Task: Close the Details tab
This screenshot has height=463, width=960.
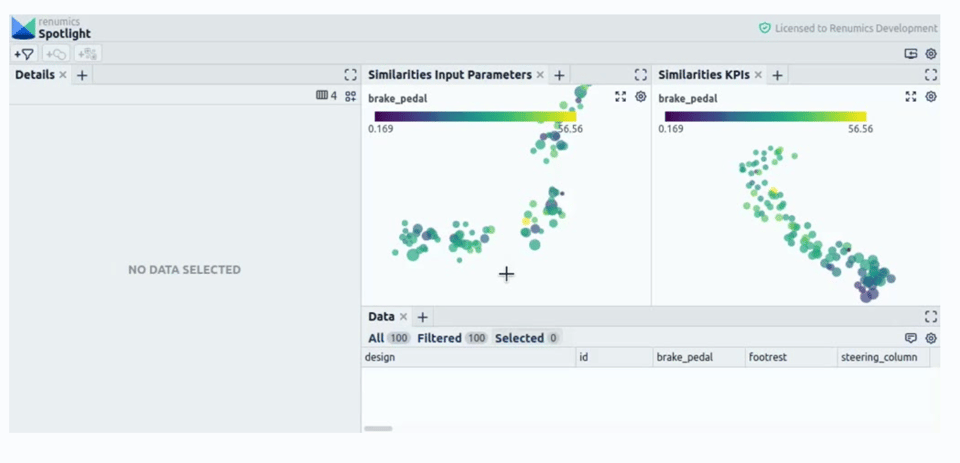Action: tap(63, 75)
